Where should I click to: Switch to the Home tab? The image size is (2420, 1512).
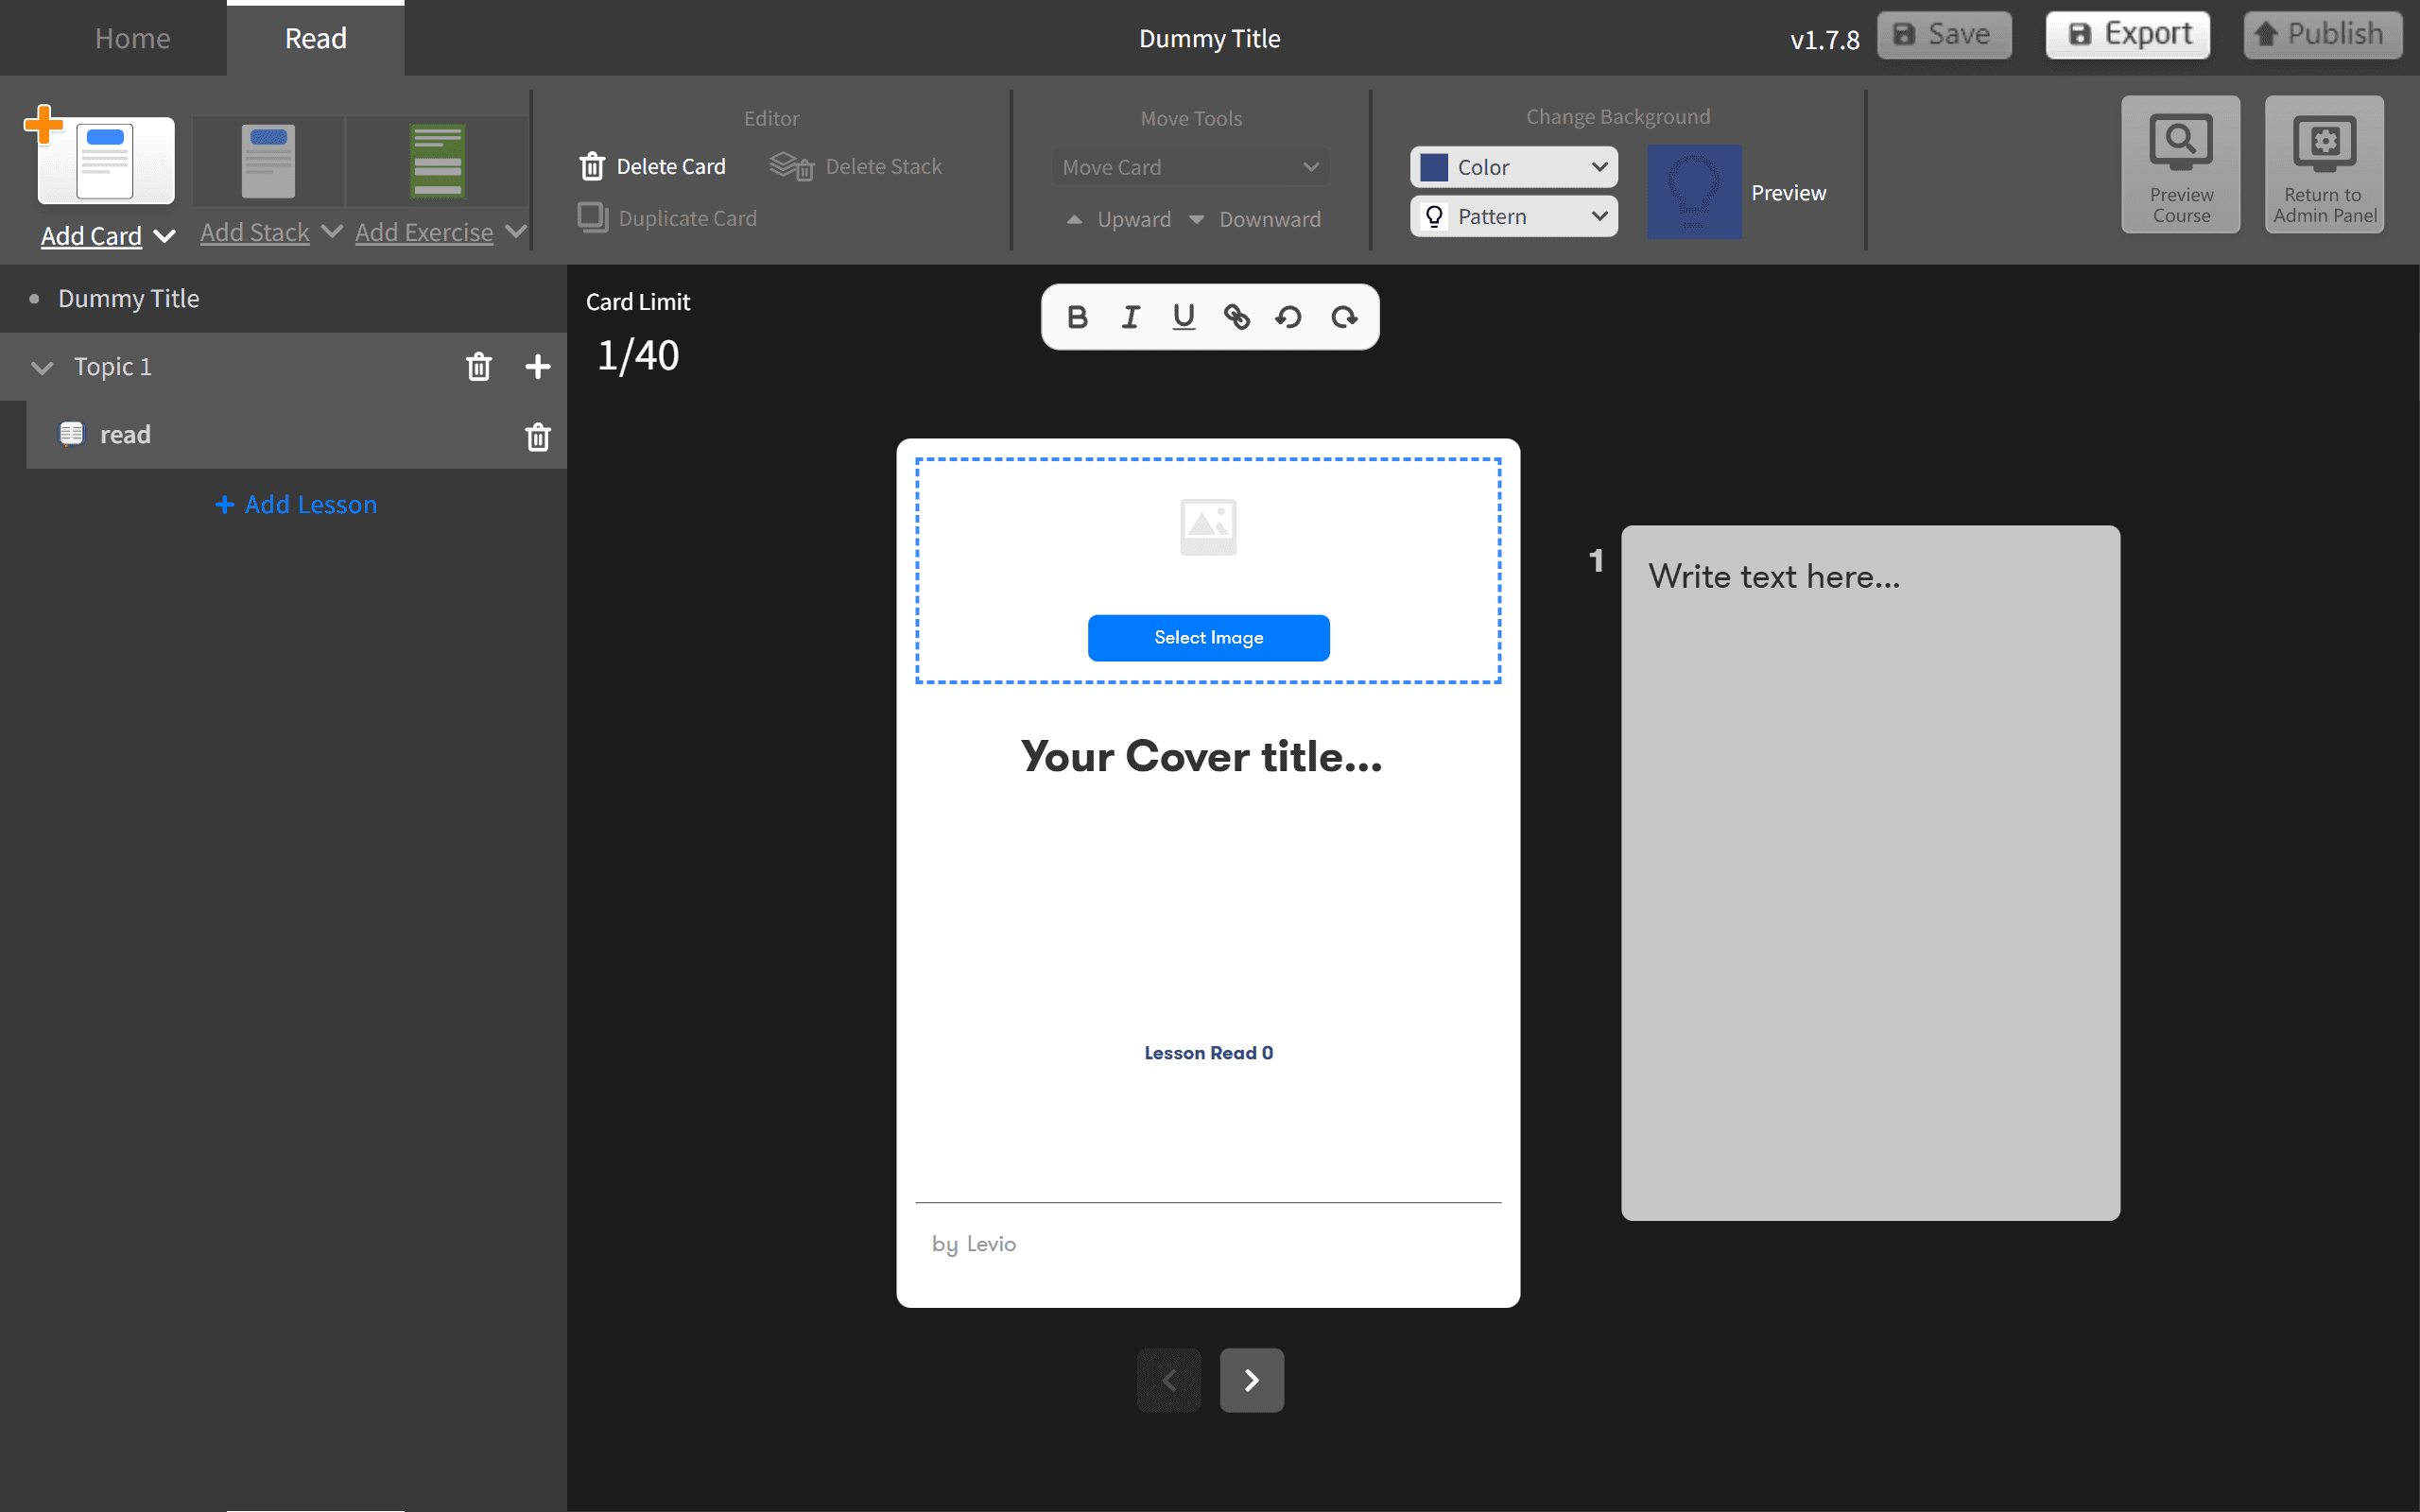point(132,38)
